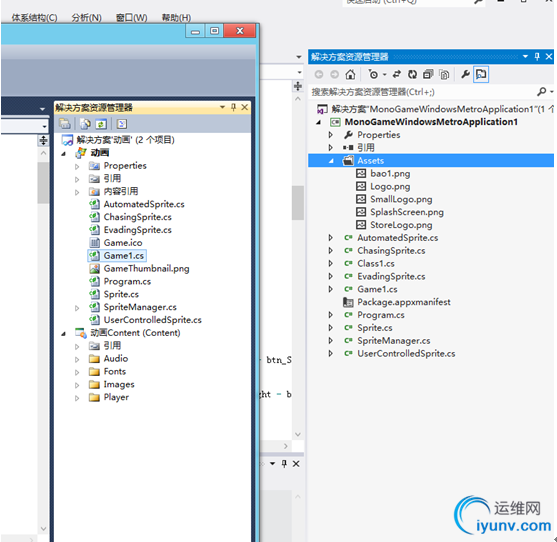Select solution node 解决方案'动画' (2 个项目)
The width and height of the screenshot is (557, 542).
click(x=125, y=140)
